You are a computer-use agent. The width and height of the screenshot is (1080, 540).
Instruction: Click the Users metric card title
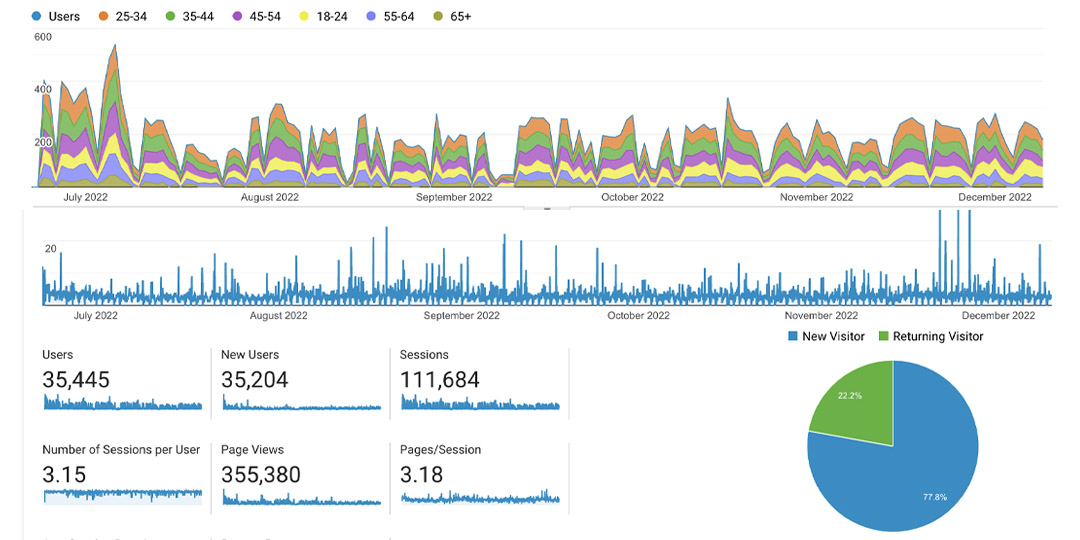(x=57, y=355)
